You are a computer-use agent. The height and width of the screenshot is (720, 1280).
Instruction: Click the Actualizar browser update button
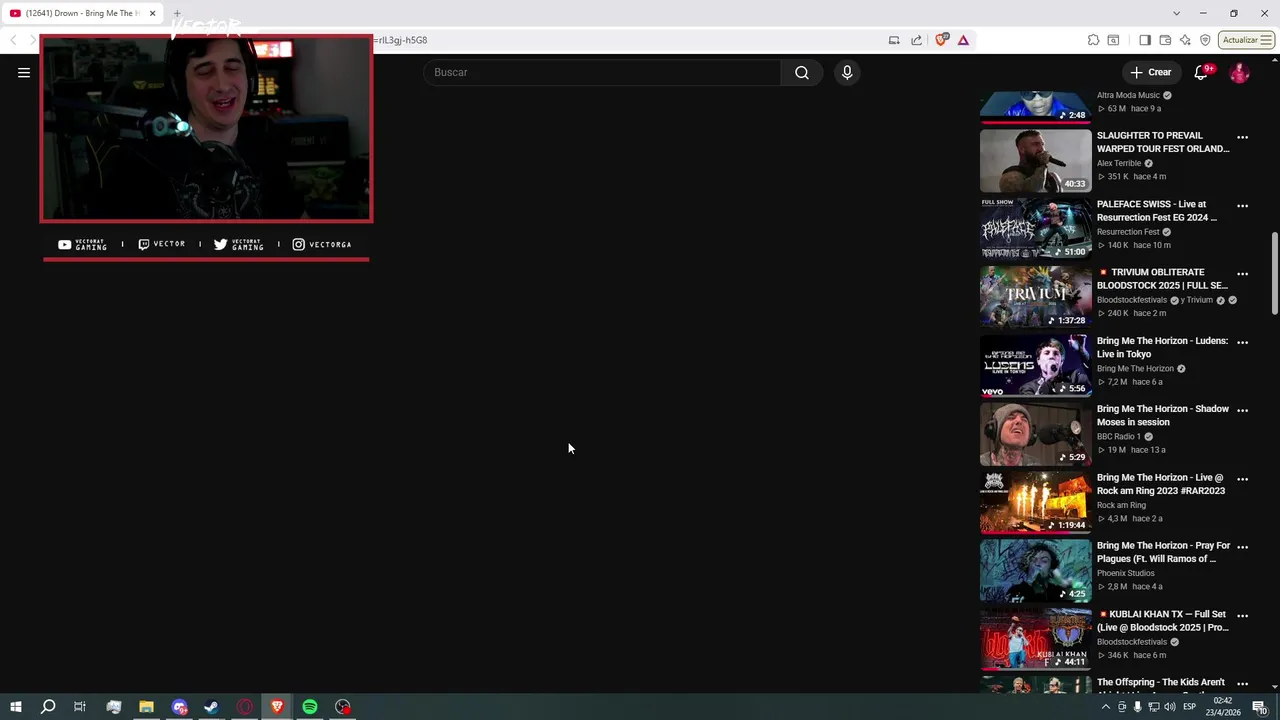pos(1247,40)
